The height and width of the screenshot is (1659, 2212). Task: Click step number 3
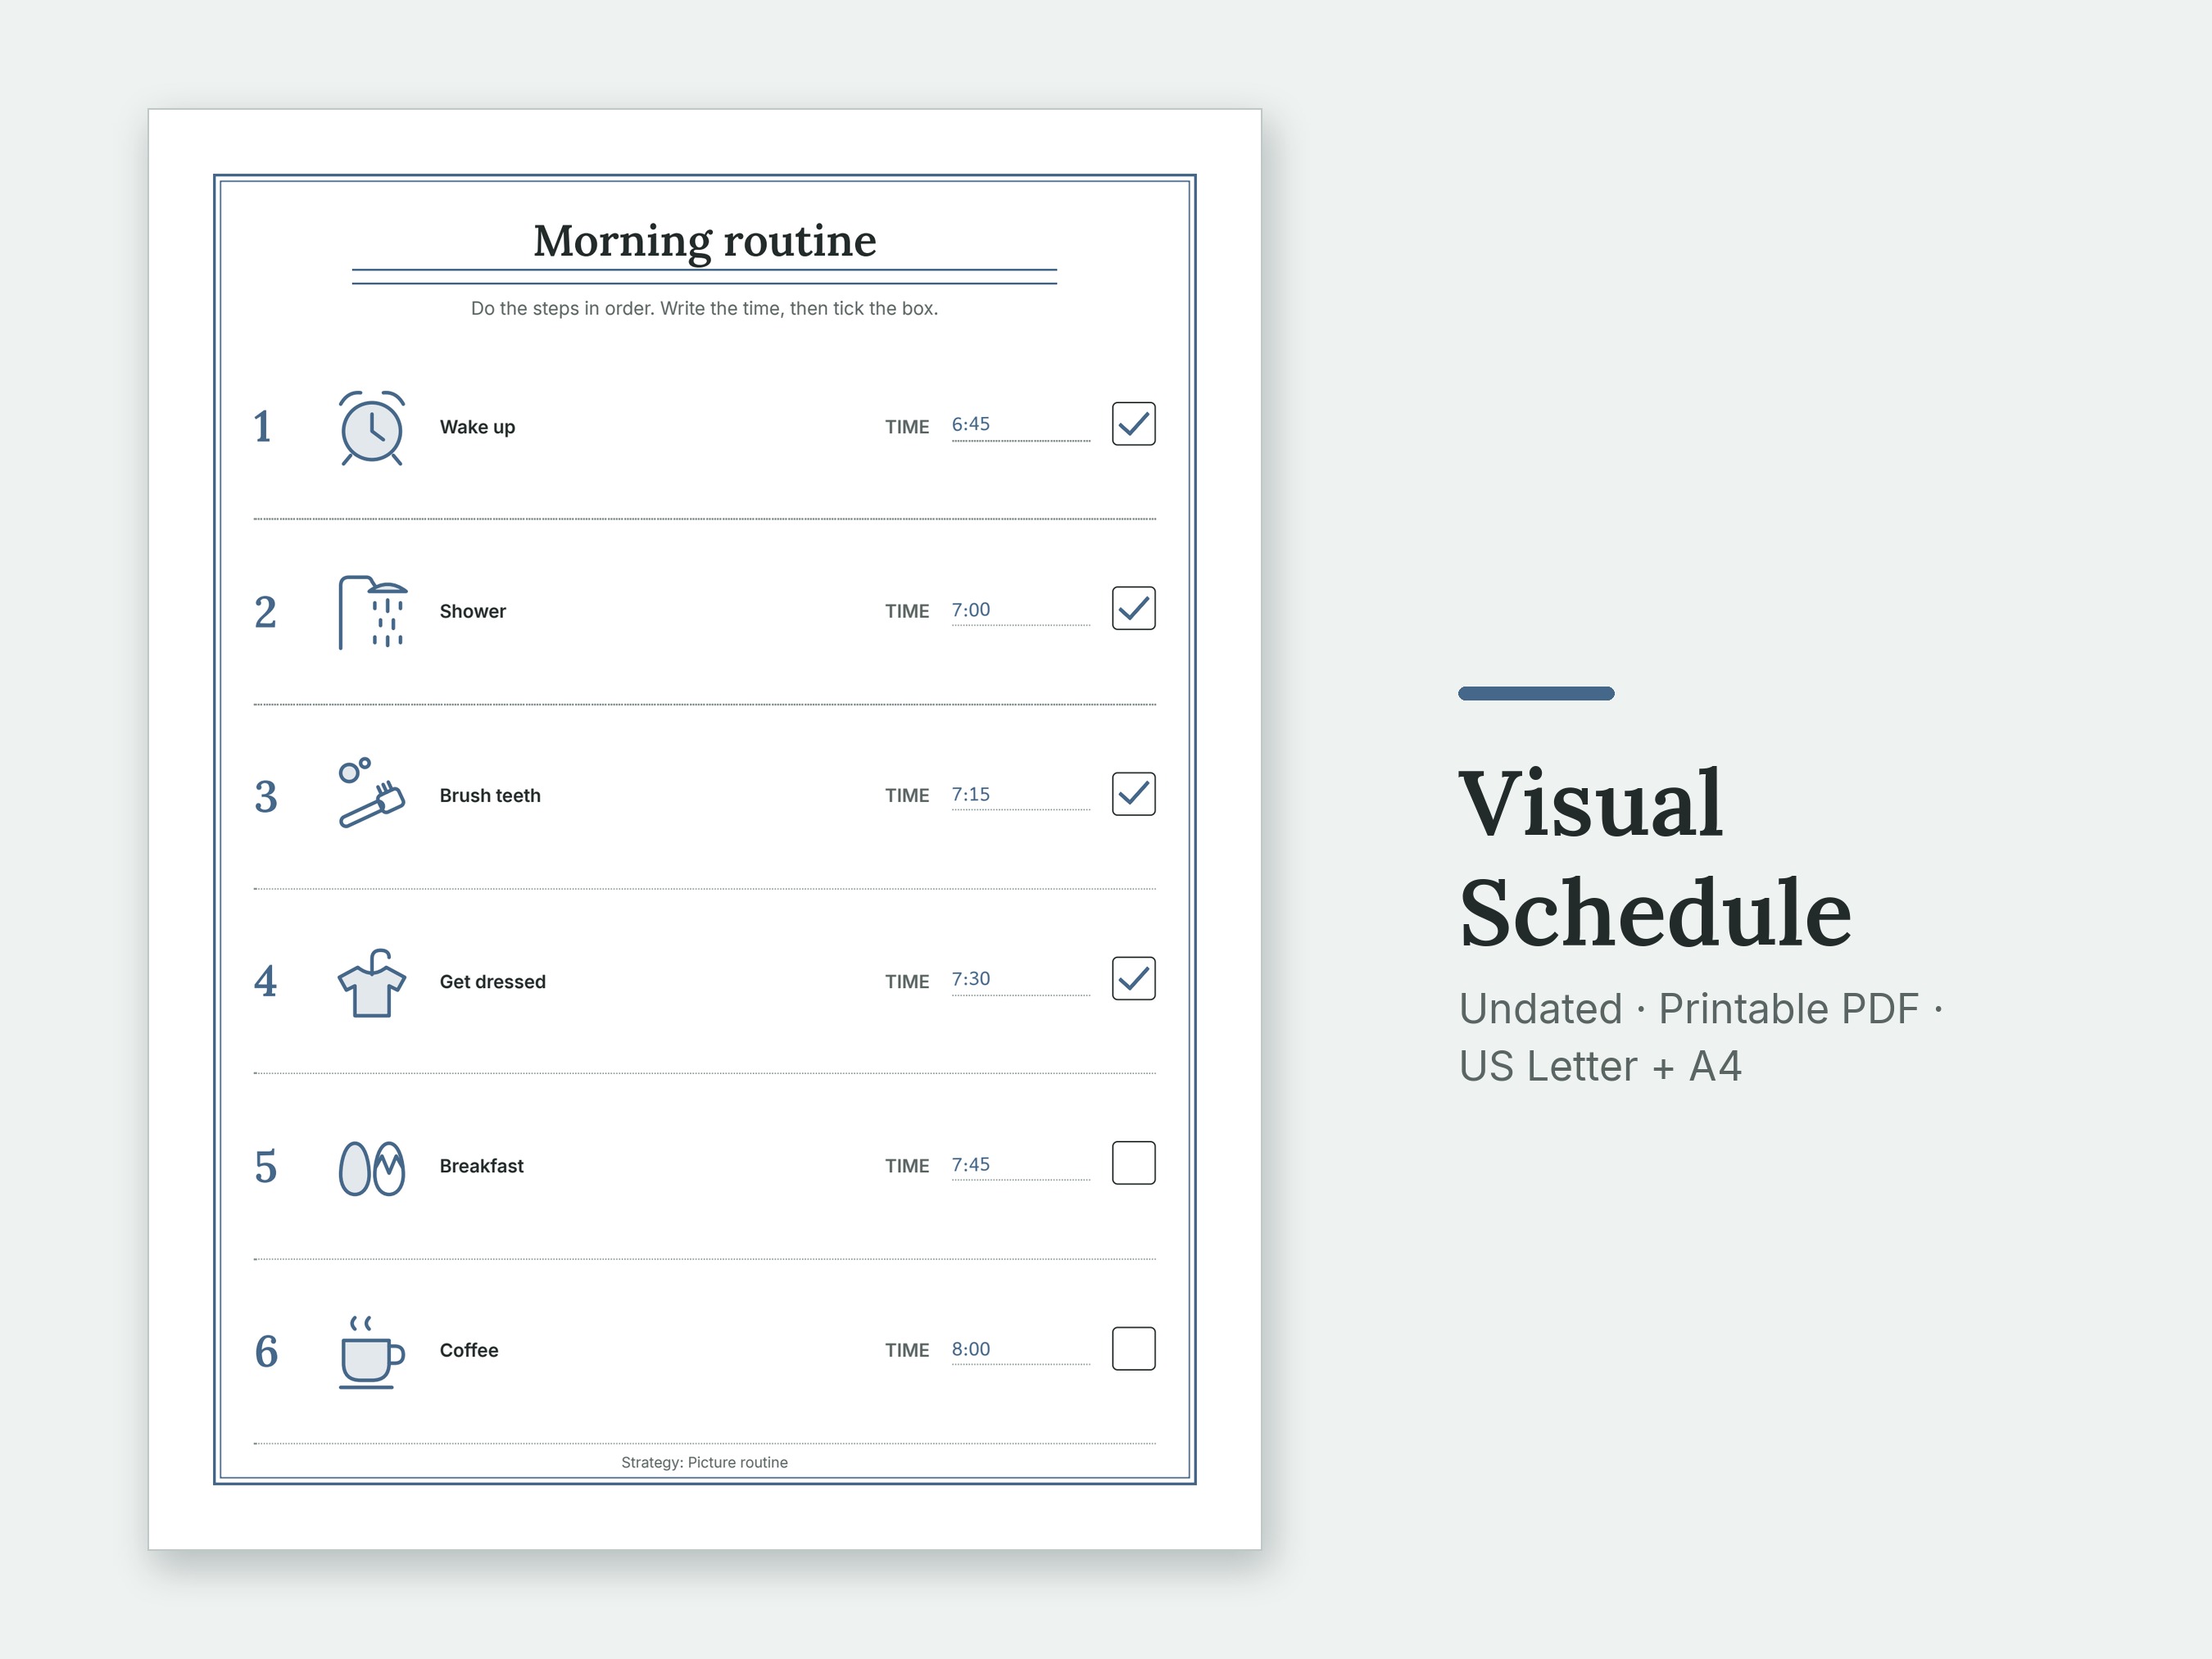(265, 797)
